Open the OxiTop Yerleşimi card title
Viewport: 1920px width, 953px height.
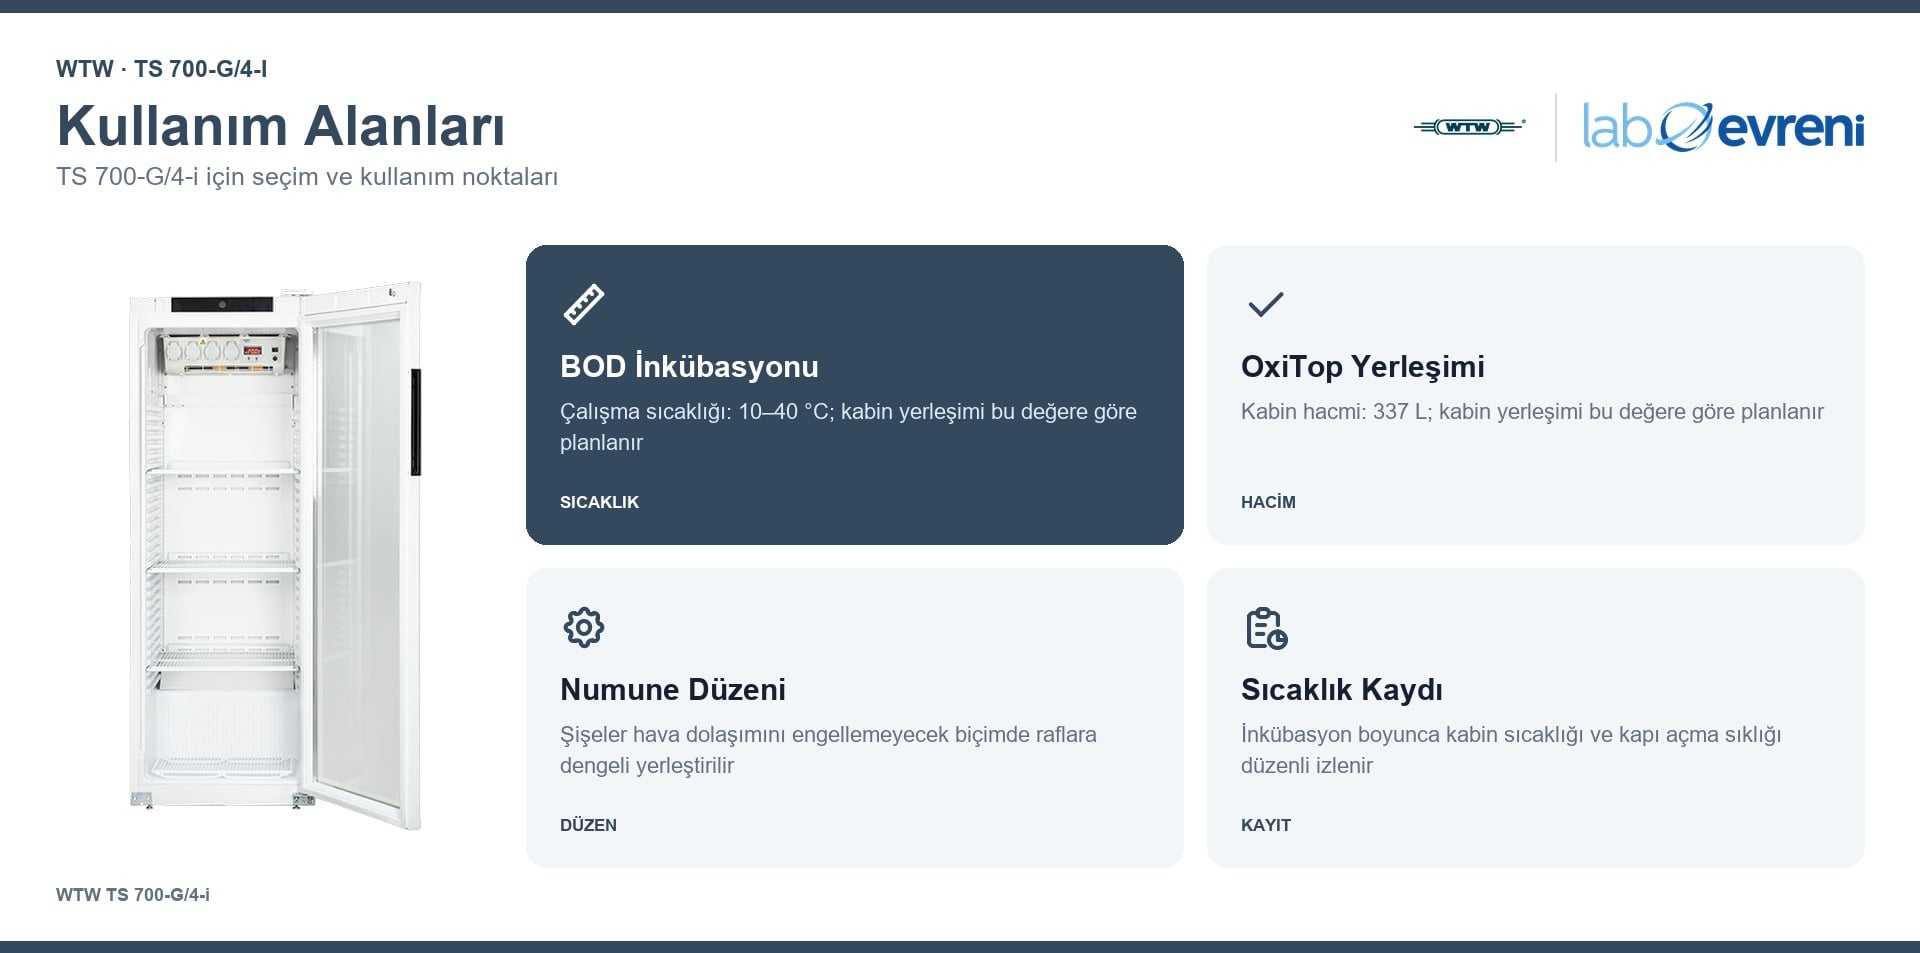click(x=1362, y=367)
